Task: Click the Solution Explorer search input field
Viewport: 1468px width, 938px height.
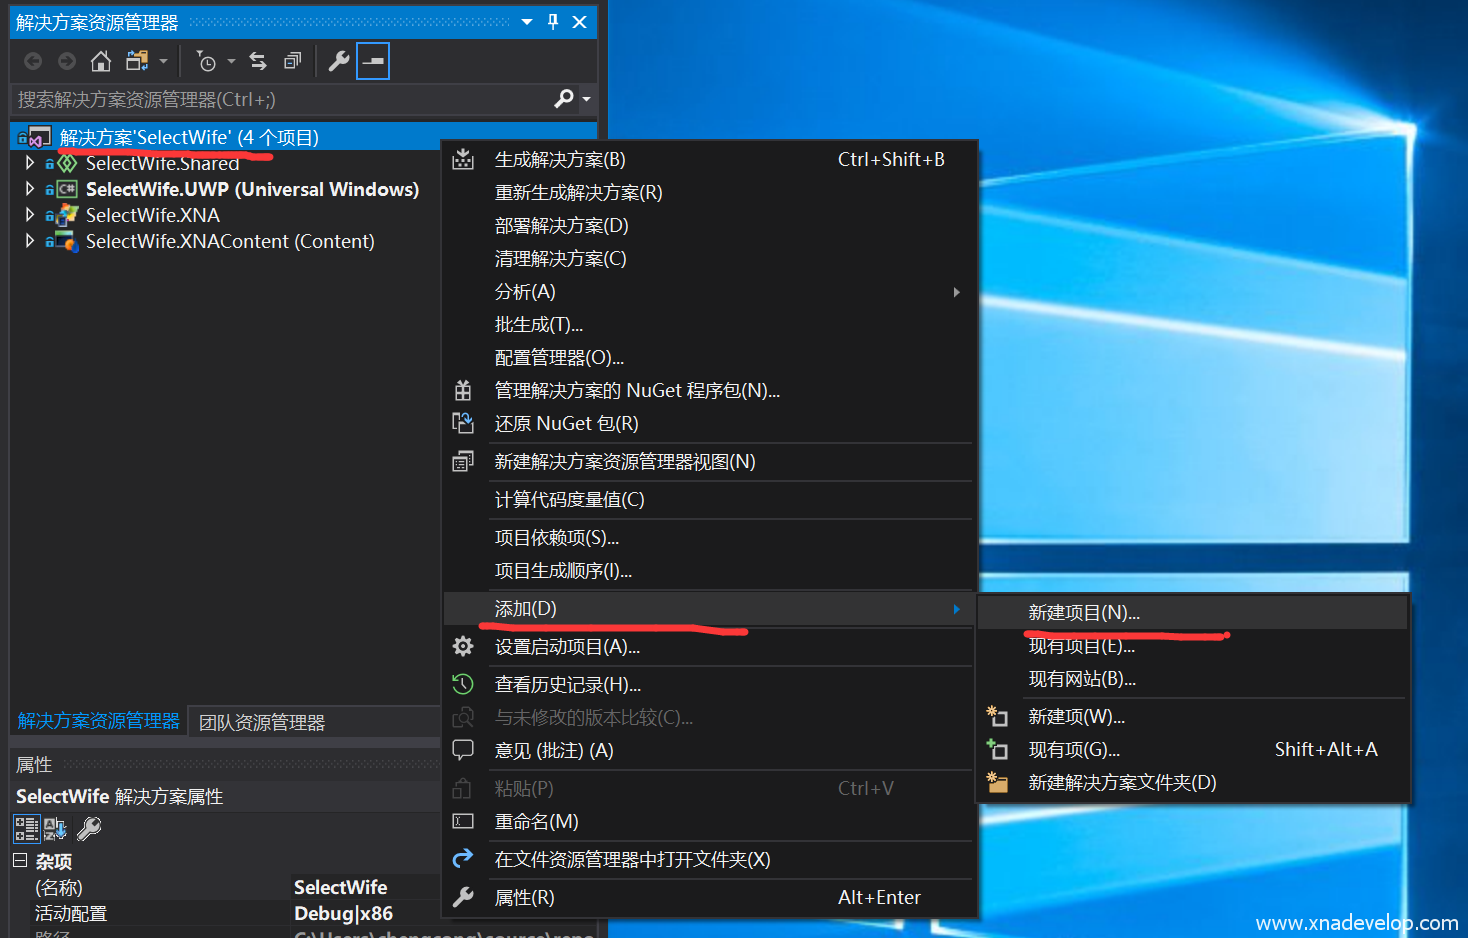Action: point(280,99)
